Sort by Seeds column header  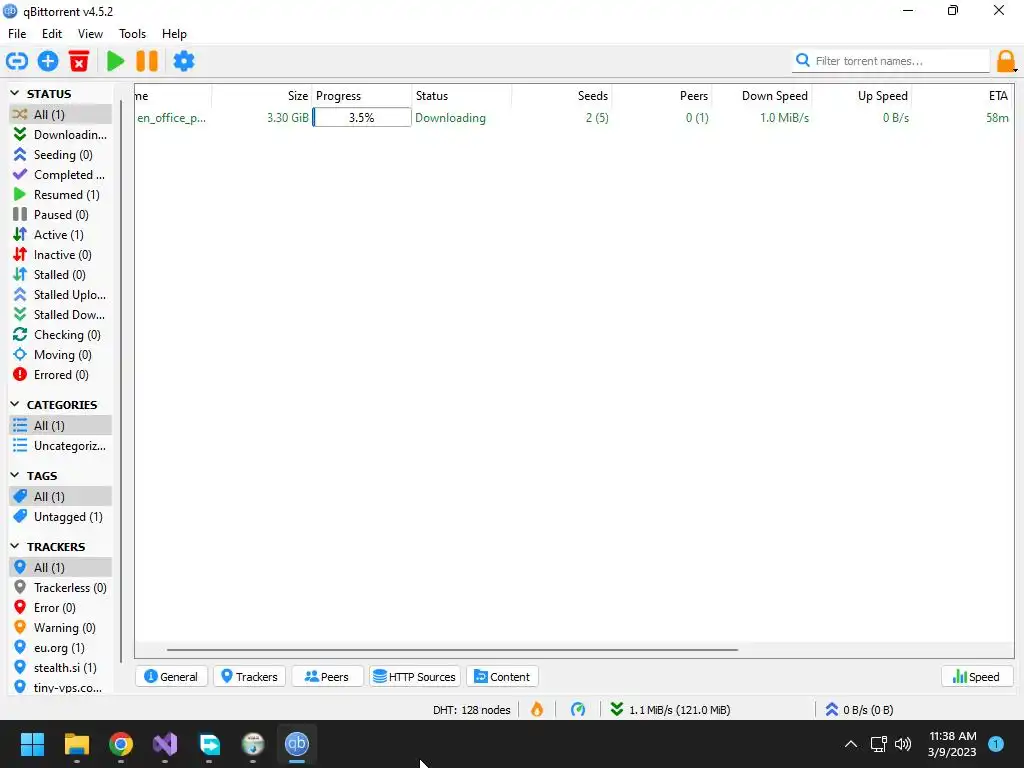click(561, 96)
